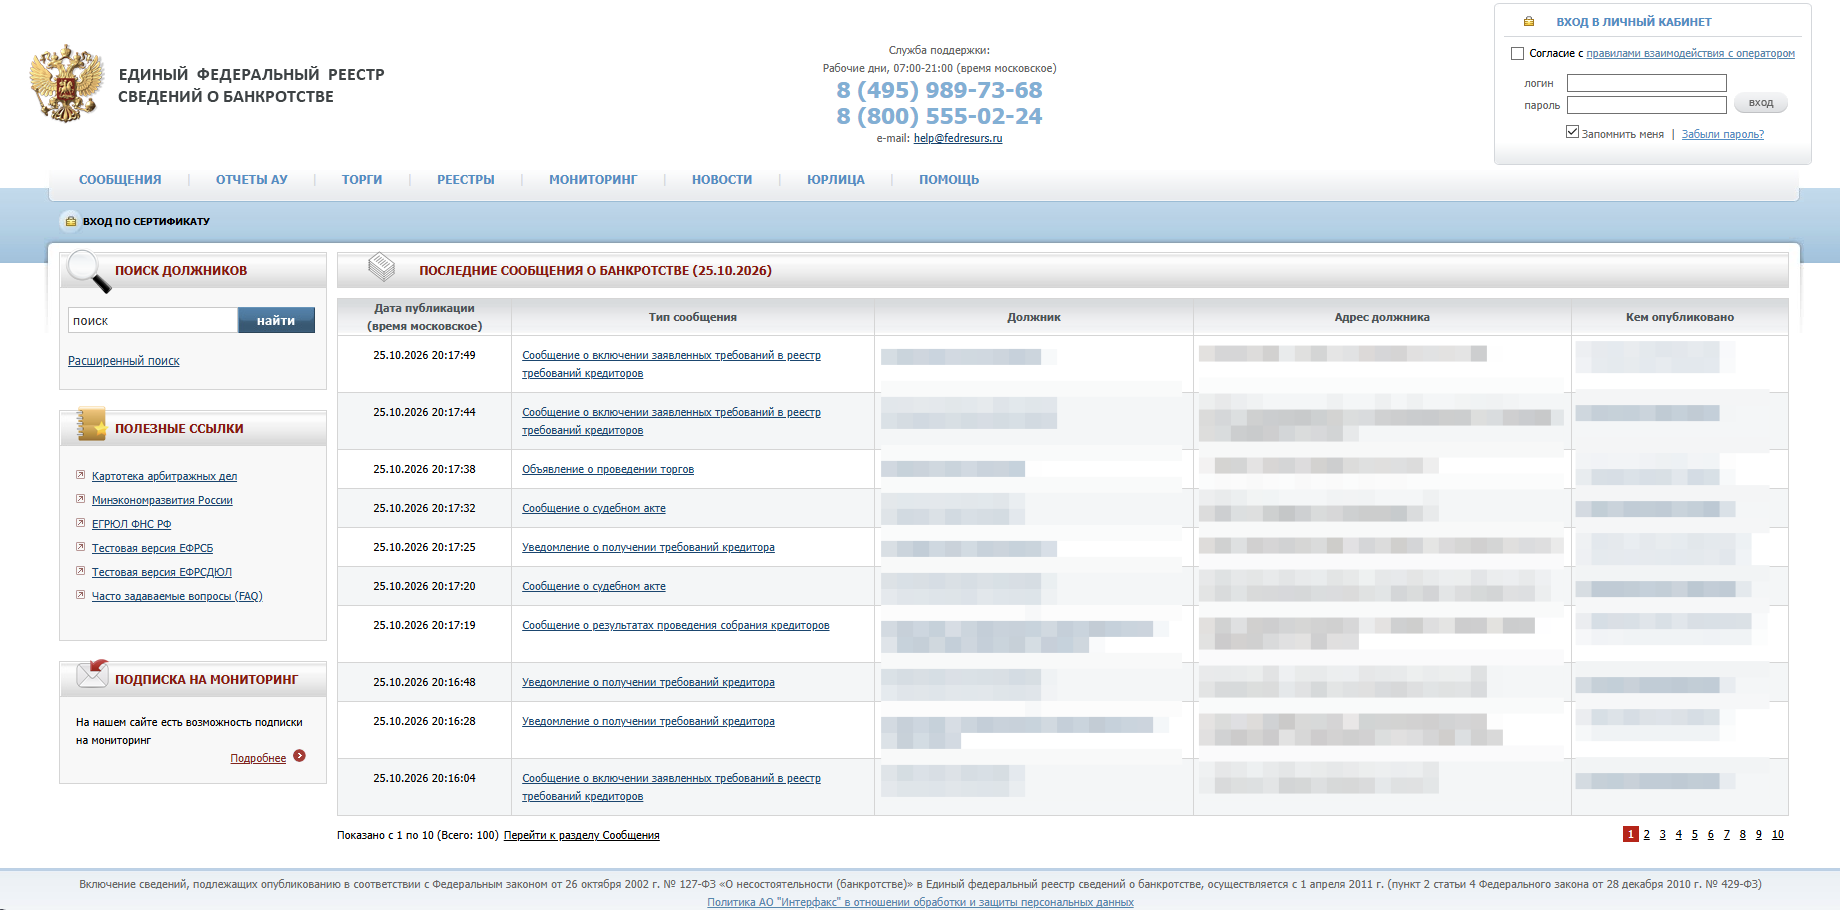Image resolution: width=1840 pixels, height=910 pixels.
Task: Open the ЮРЛИЦА menu item
Action: click(836, 180)
